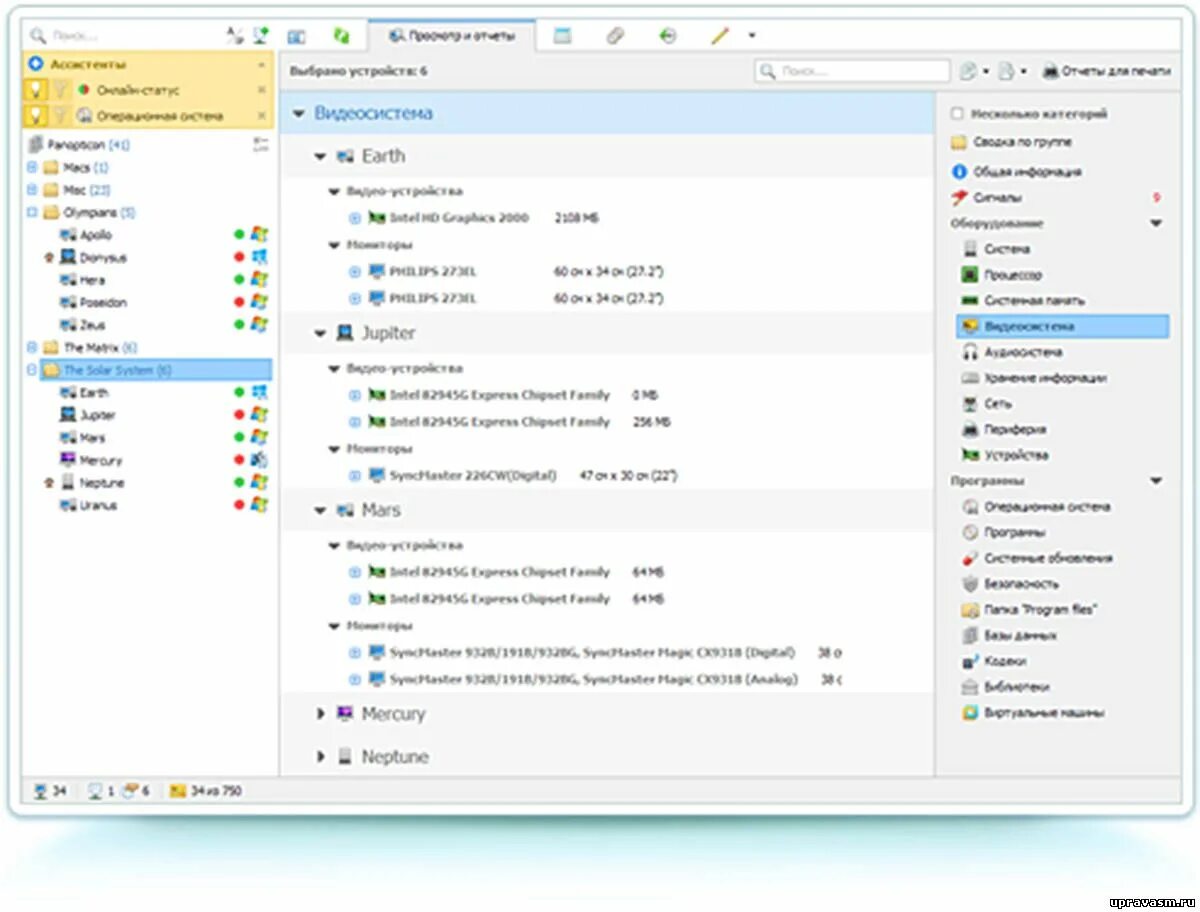Click the device search field in left panel

[125, 36]
